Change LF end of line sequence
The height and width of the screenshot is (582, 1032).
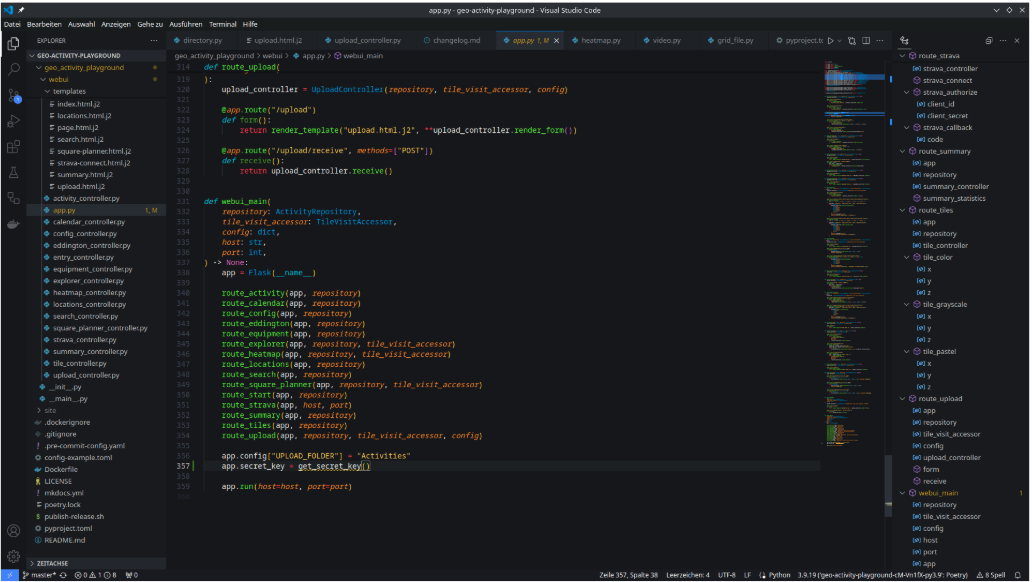(748, 575)
